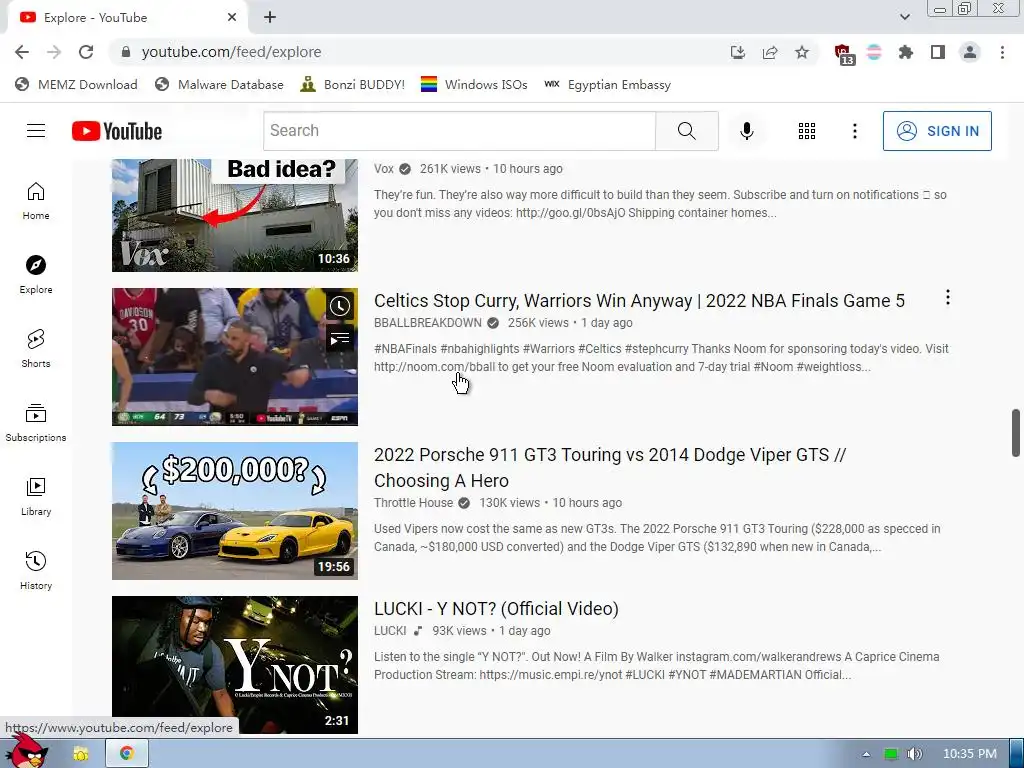Open Chrome three-dot menu
1024x768 pixels.
(x=1002, y=52)
